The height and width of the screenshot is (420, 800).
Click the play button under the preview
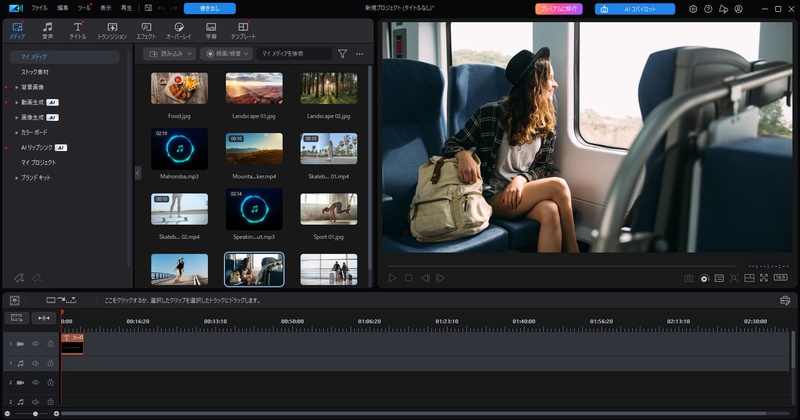pyautogui.click(x=392, y=278)
